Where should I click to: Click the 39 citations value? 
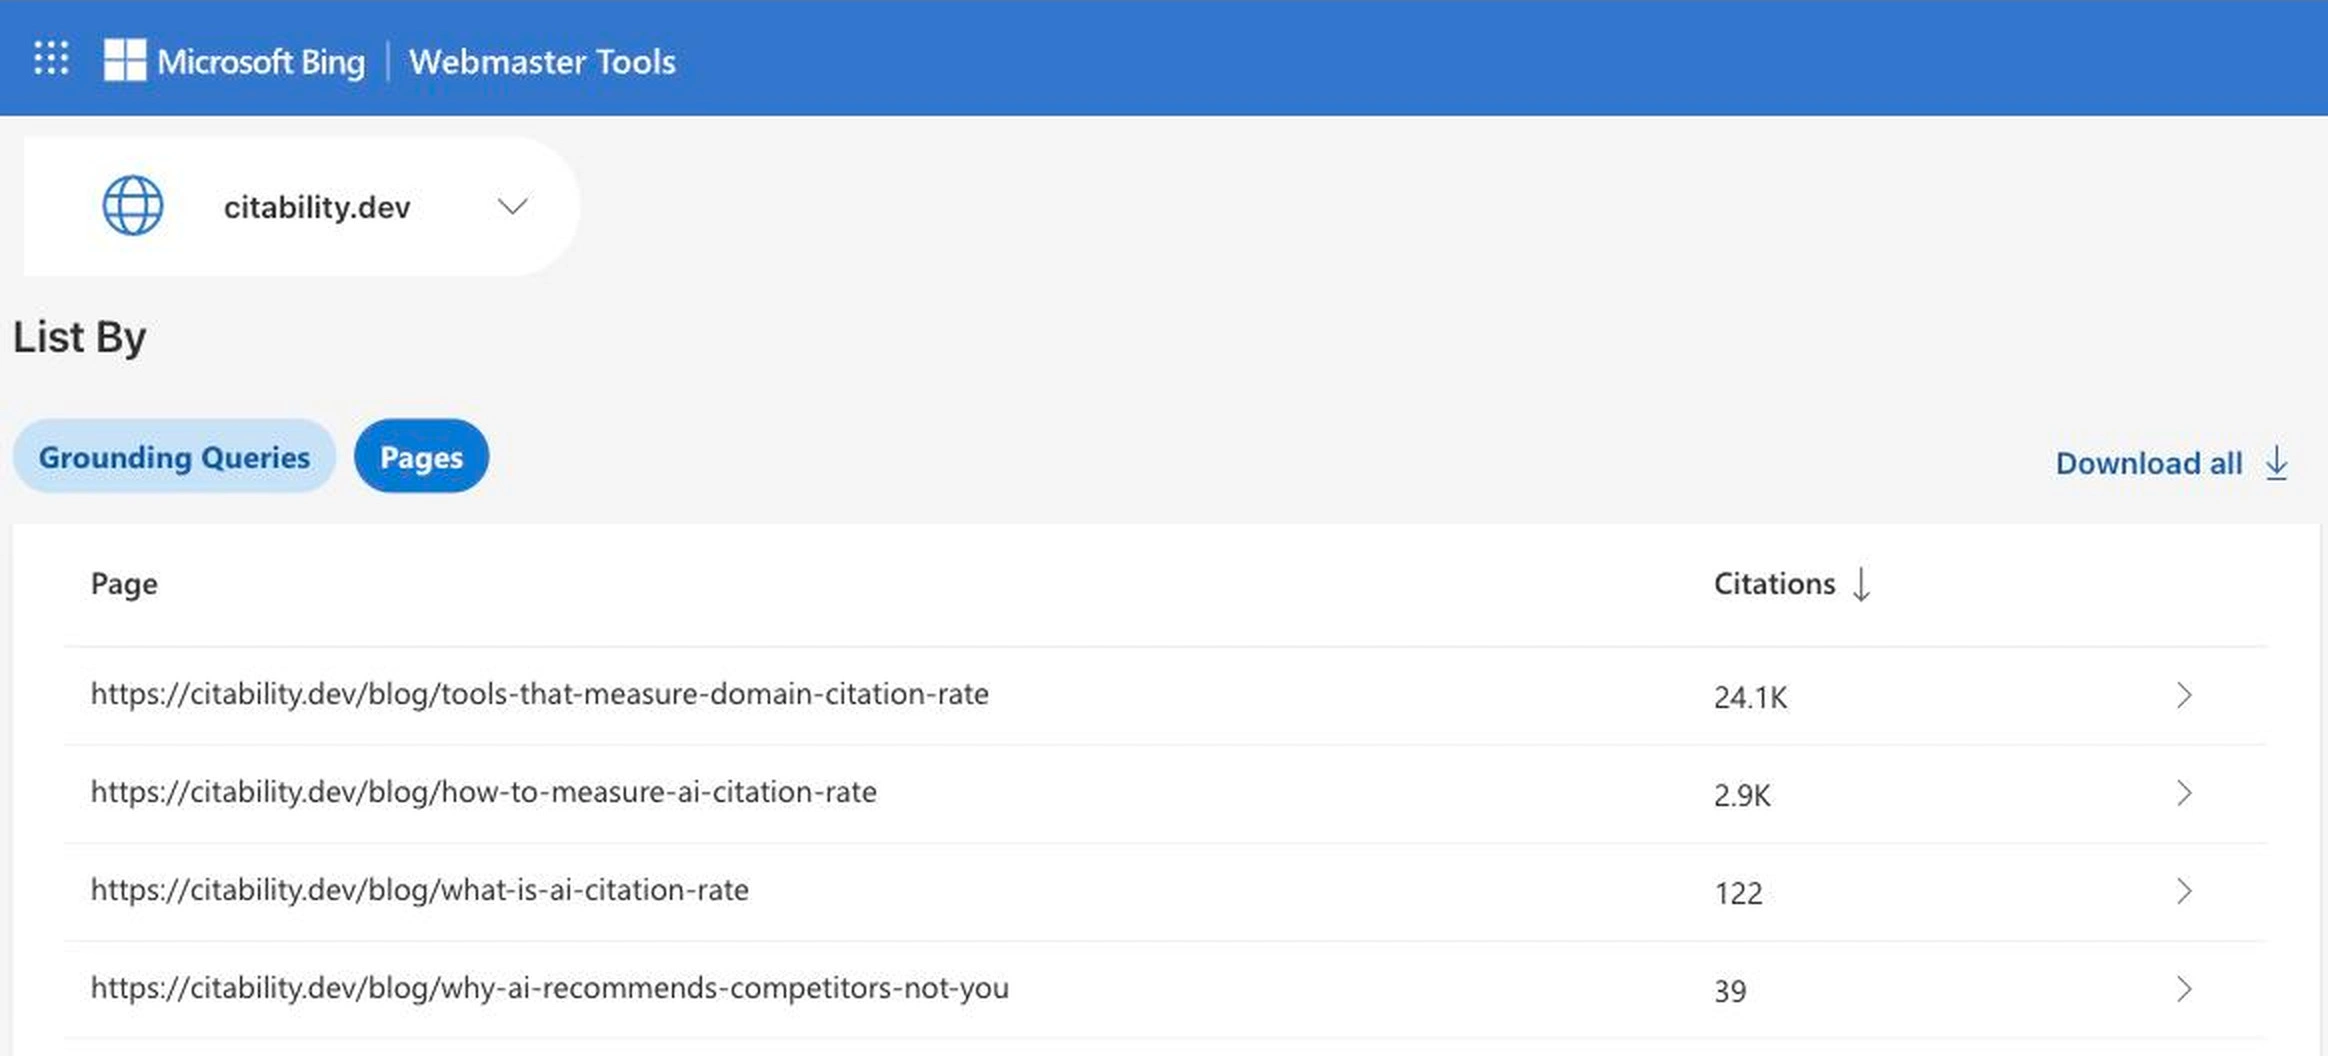pos(1730,991)
